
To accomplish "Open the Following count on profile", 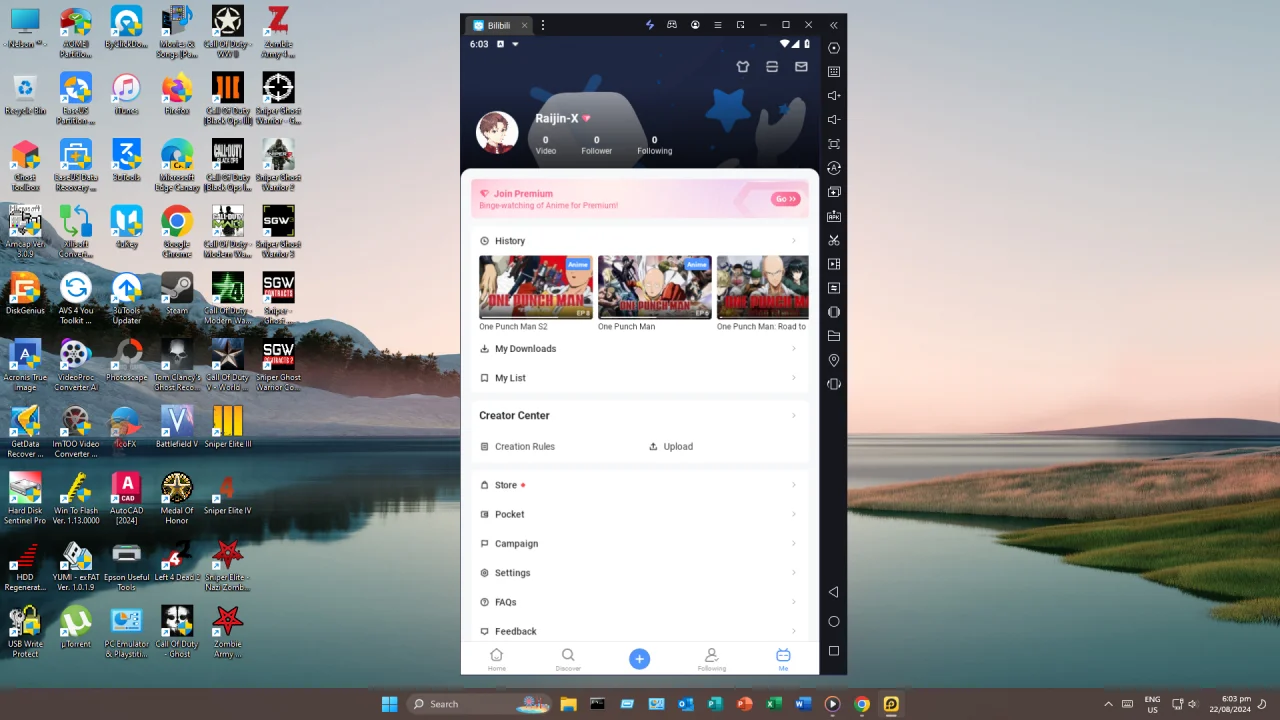I will coord(654,146).
